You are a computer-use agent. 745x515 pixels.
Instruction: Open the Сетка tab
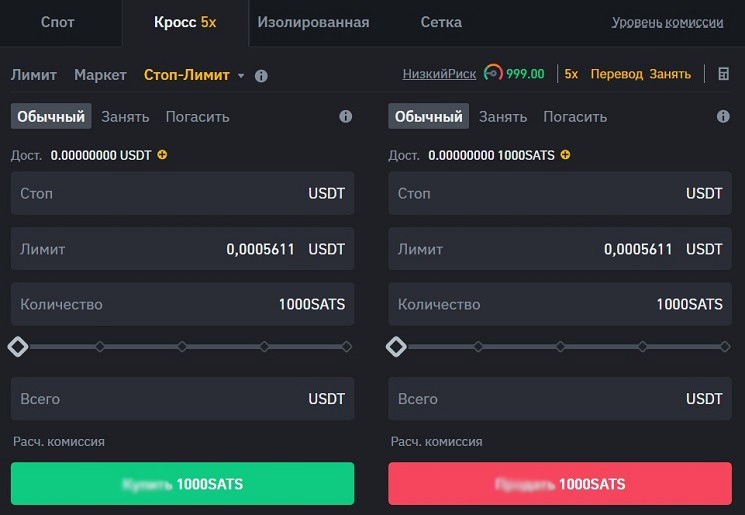click(441, 22)
